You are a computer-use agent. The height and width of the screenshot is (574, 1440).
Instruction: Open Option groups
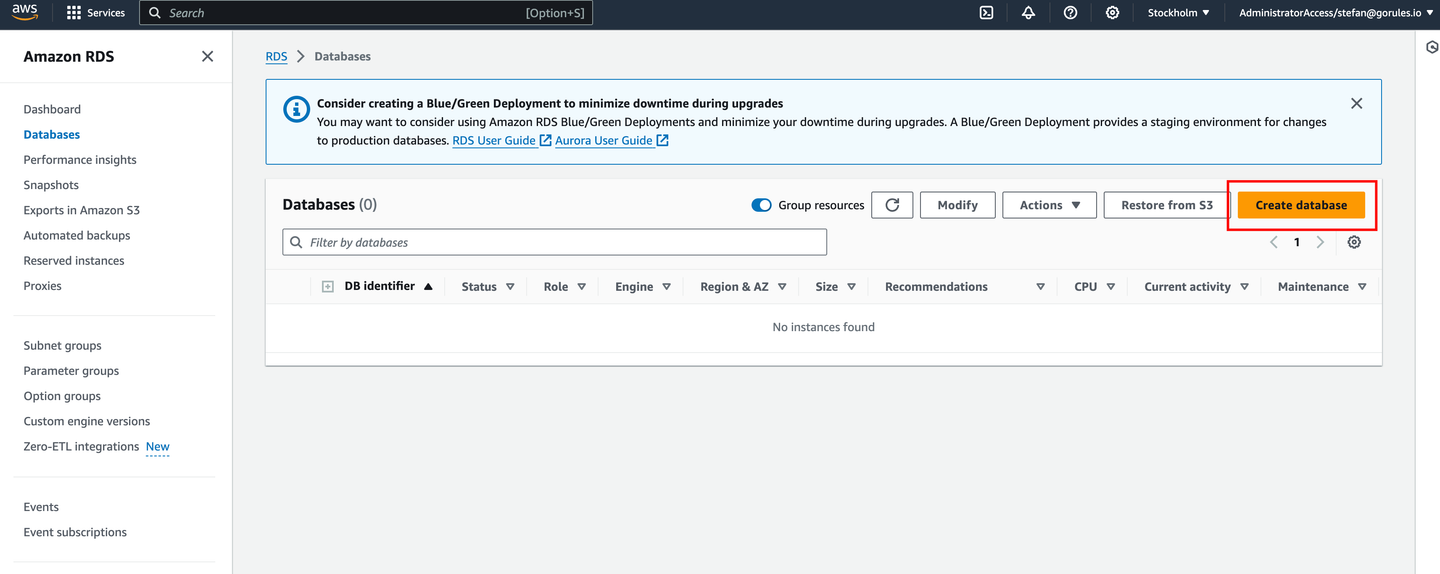62,396
